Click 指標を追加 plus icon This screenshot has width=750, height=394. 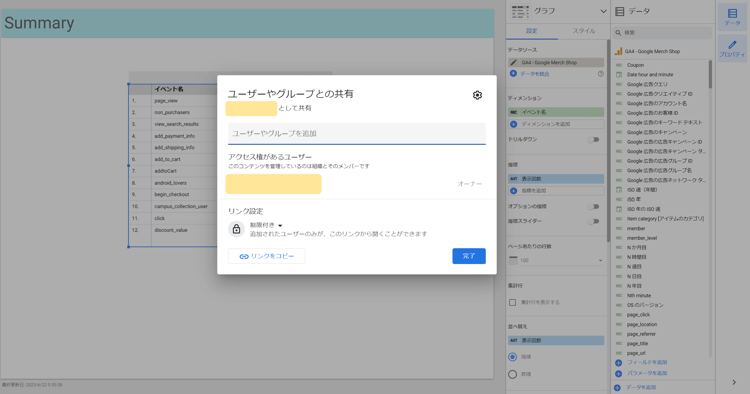click(x=513, y=191)
